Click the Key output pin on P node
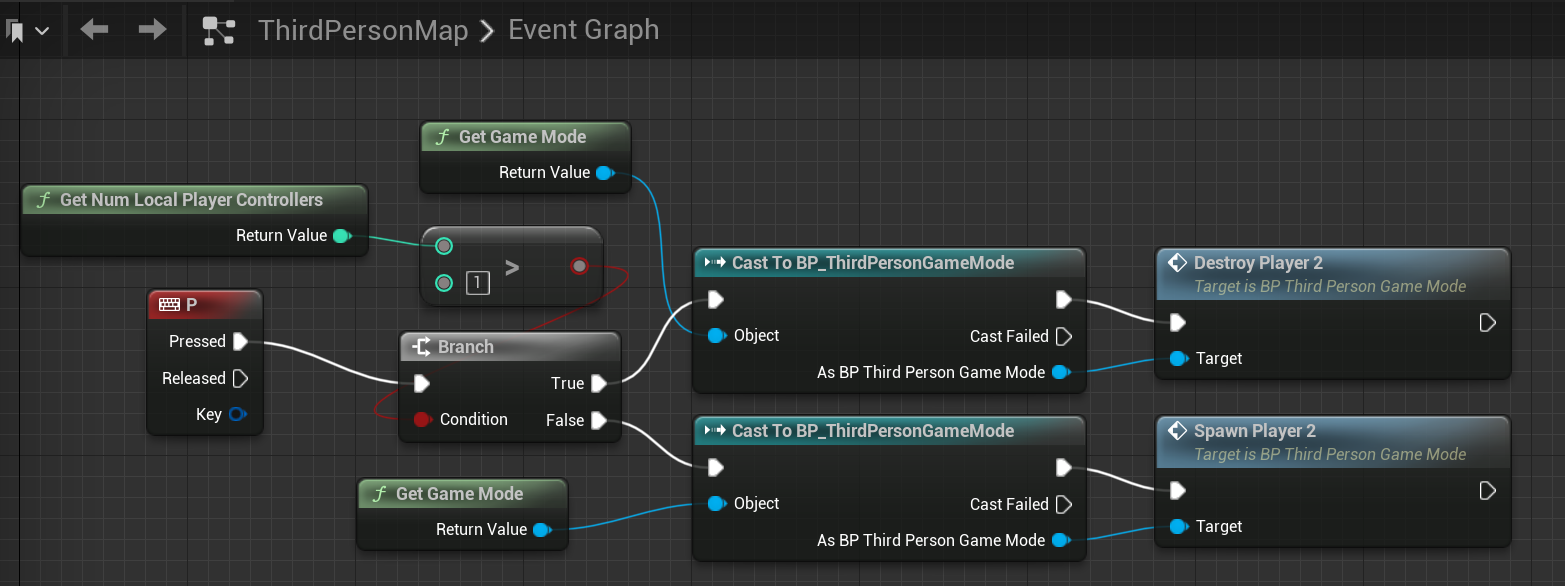Image resolution: width=1565 pixels, height=586 pixels. point(237,415)
